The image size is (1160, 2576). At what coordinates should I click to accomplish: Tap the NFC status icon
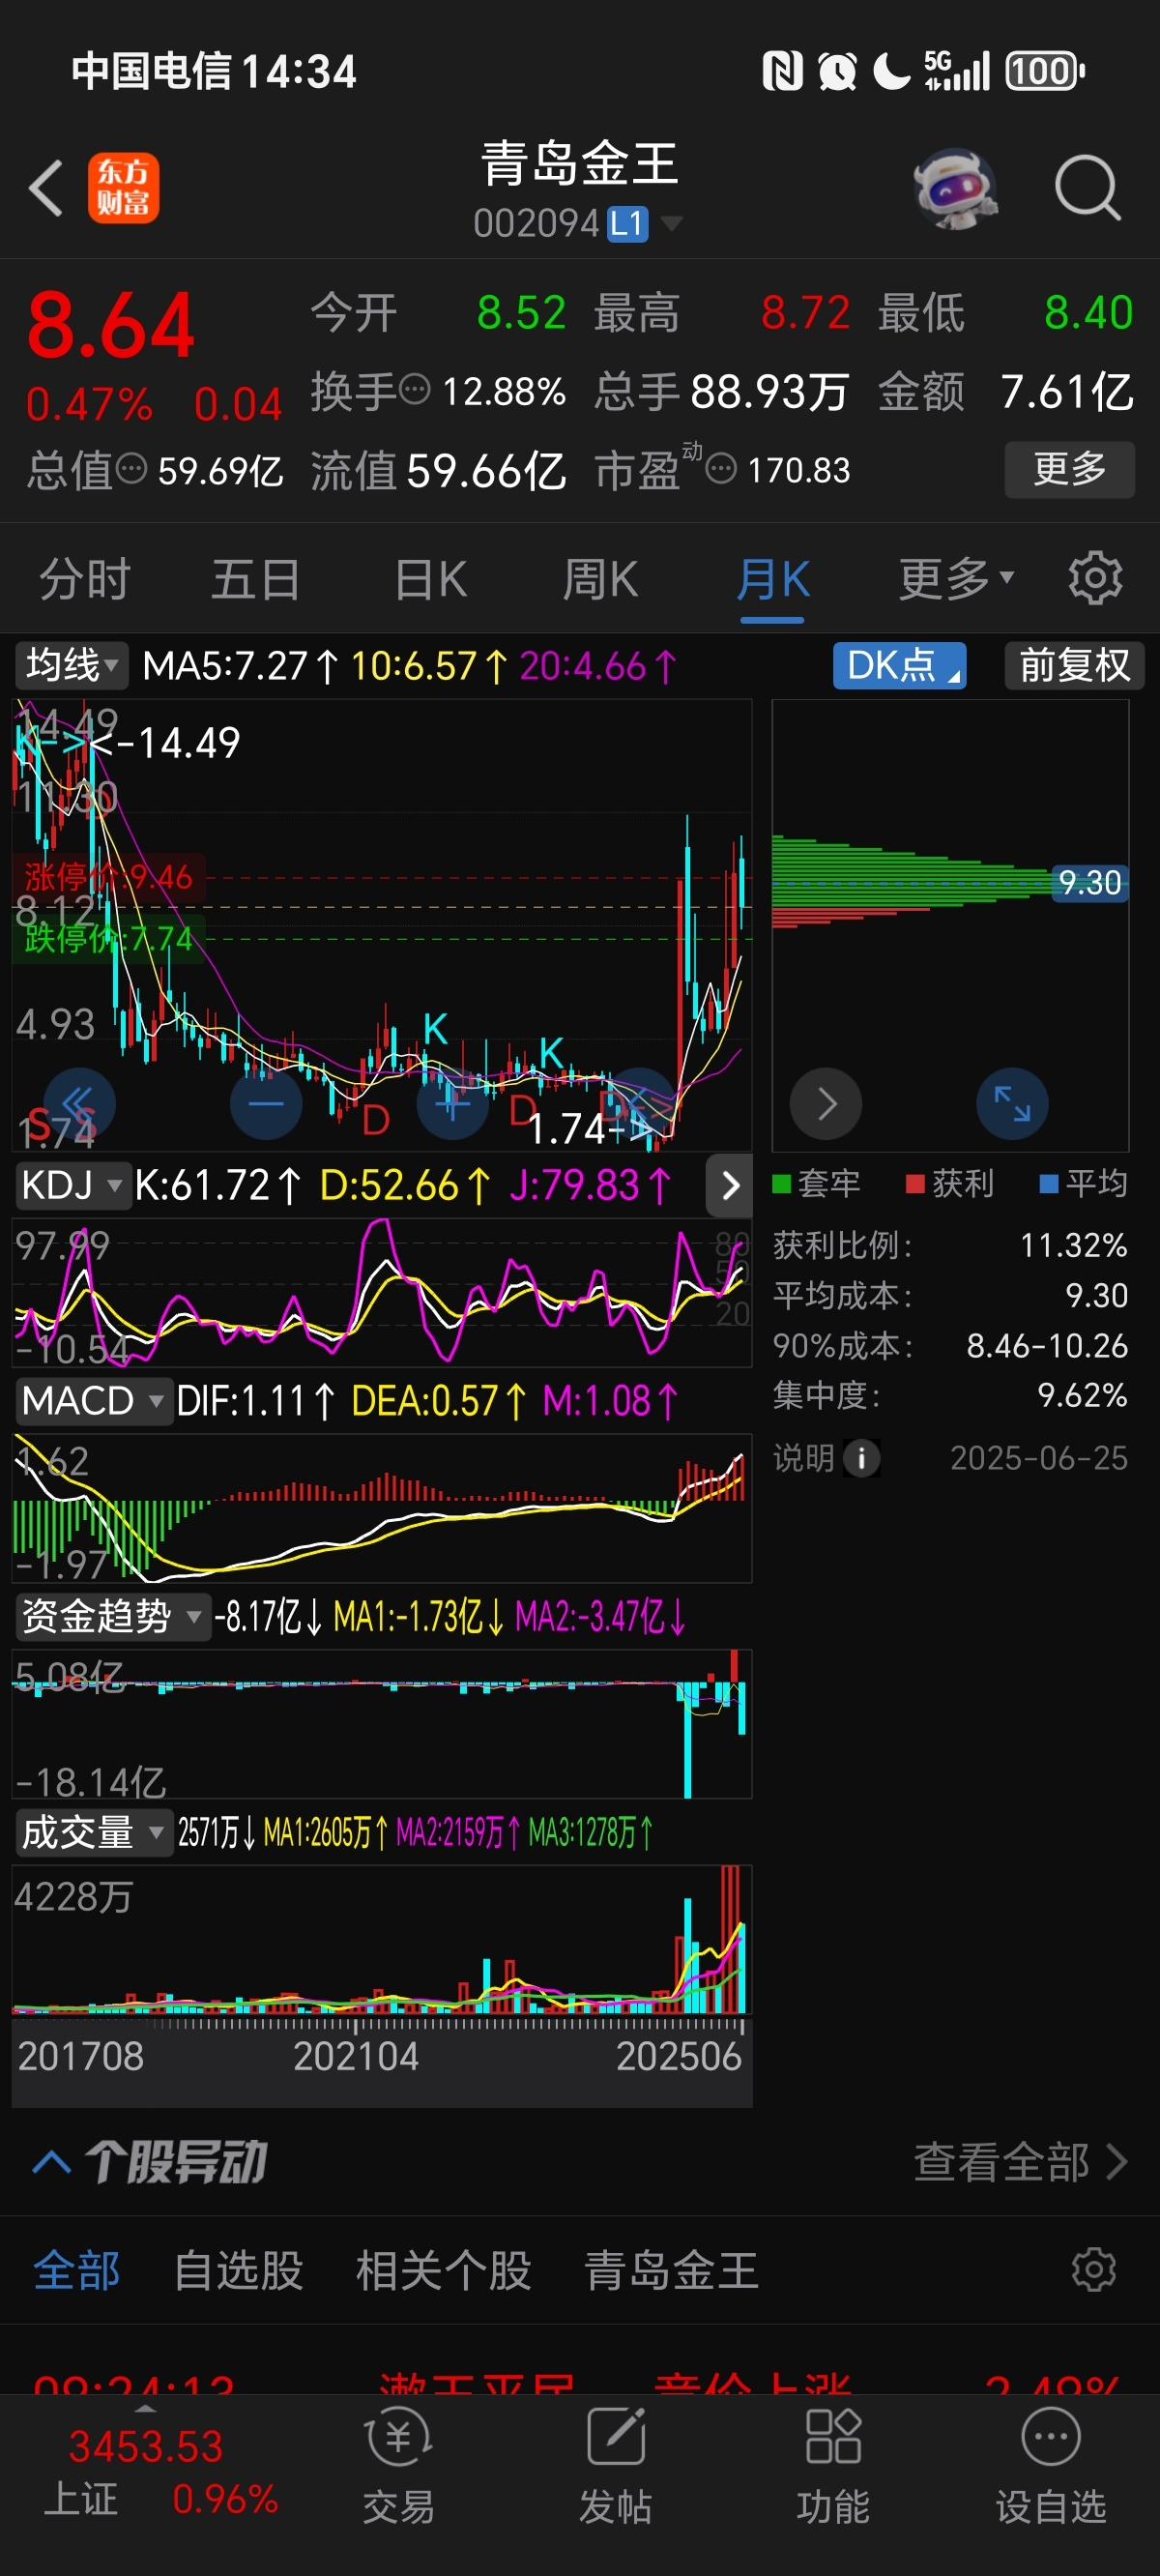tap(782, 71)
